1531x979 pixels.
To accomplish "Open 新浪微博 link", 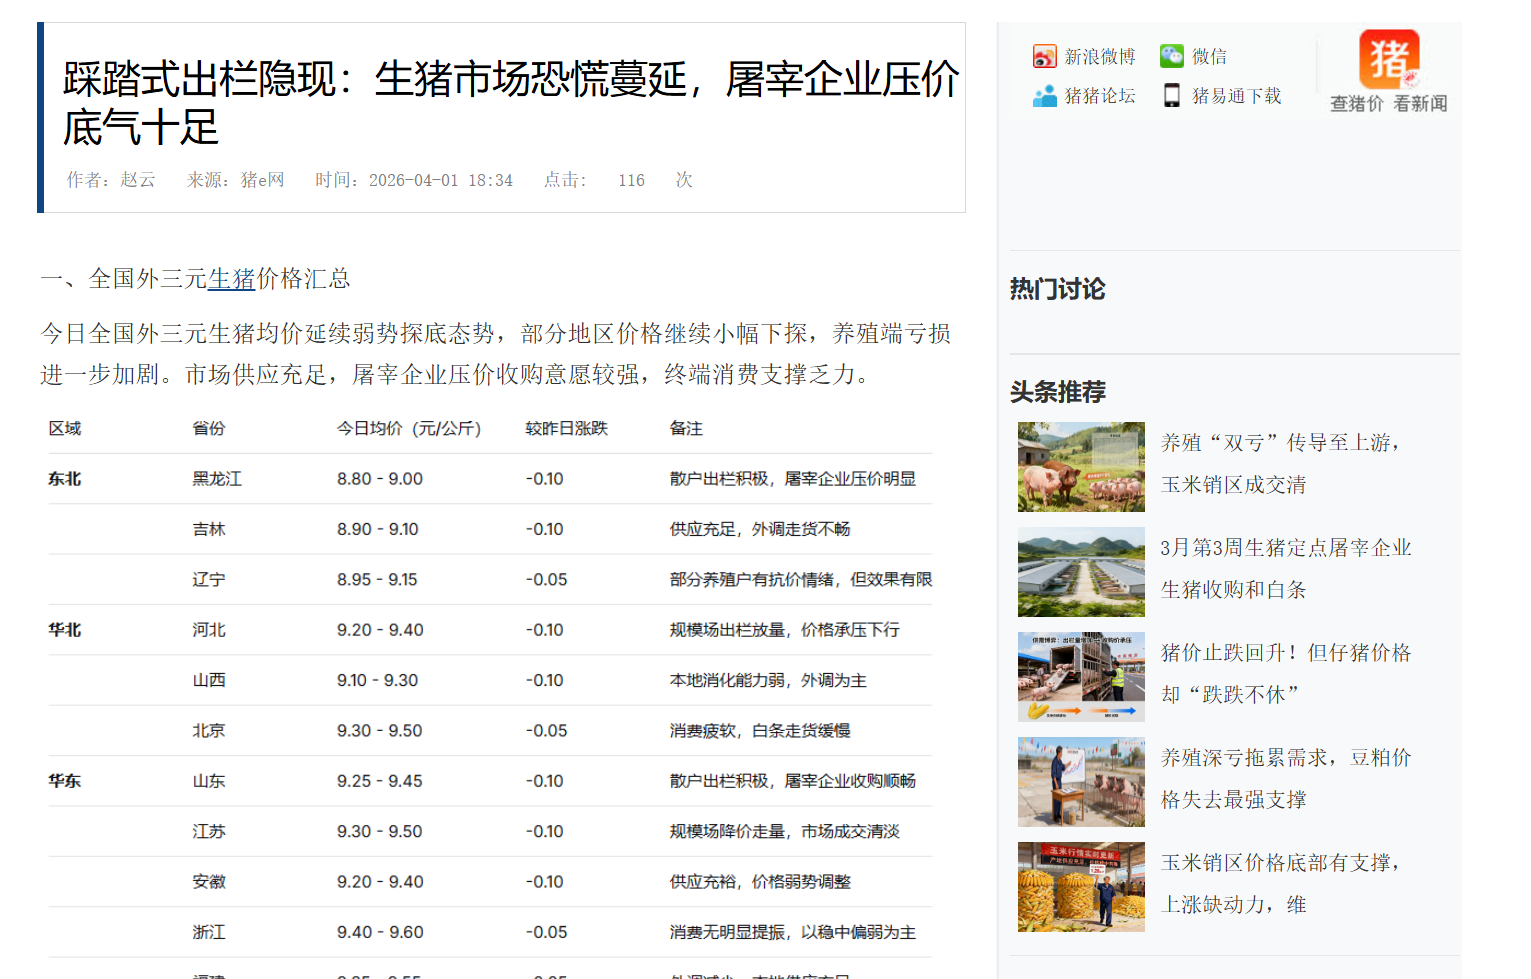I will point(1099,57).
